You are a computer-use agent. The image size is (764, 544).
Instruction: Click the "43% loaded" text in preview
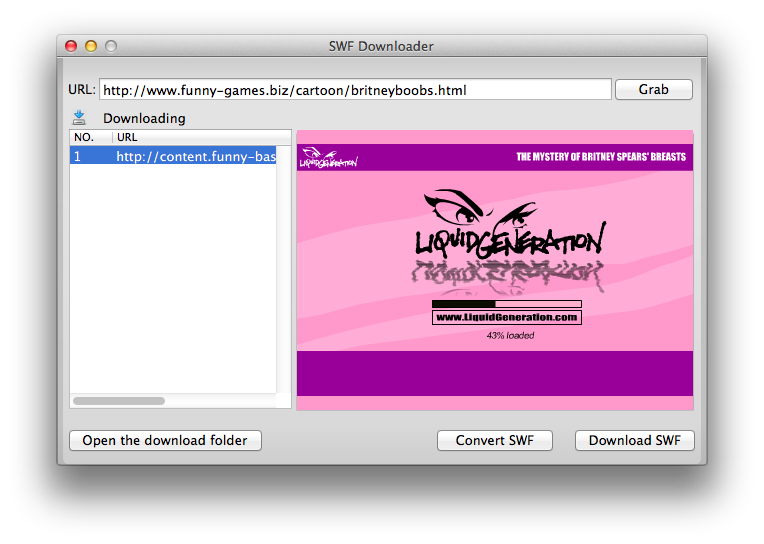click(x=510, y=335)
